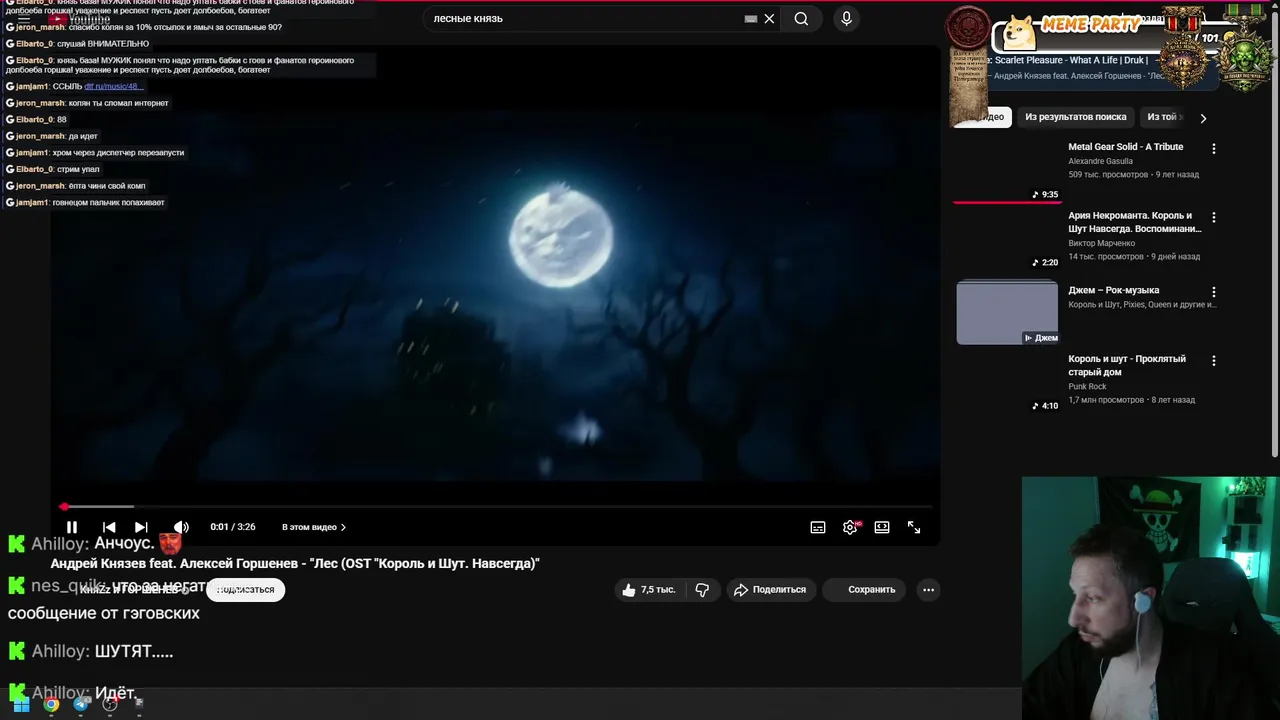Open more actions under the video
This screenshot has width=1280, height=720.
[928, 590]
